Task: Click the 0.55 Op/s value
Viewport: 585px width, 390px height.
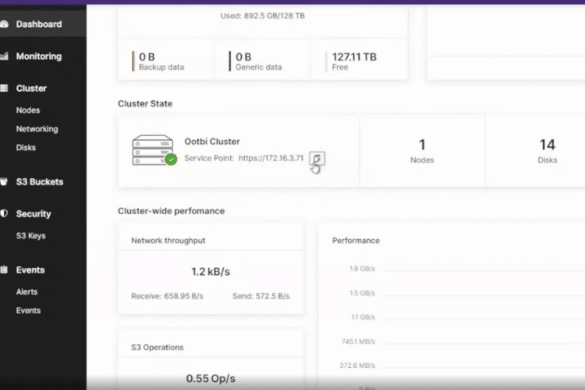Action: pyautogui.click(x=210, y=378)
